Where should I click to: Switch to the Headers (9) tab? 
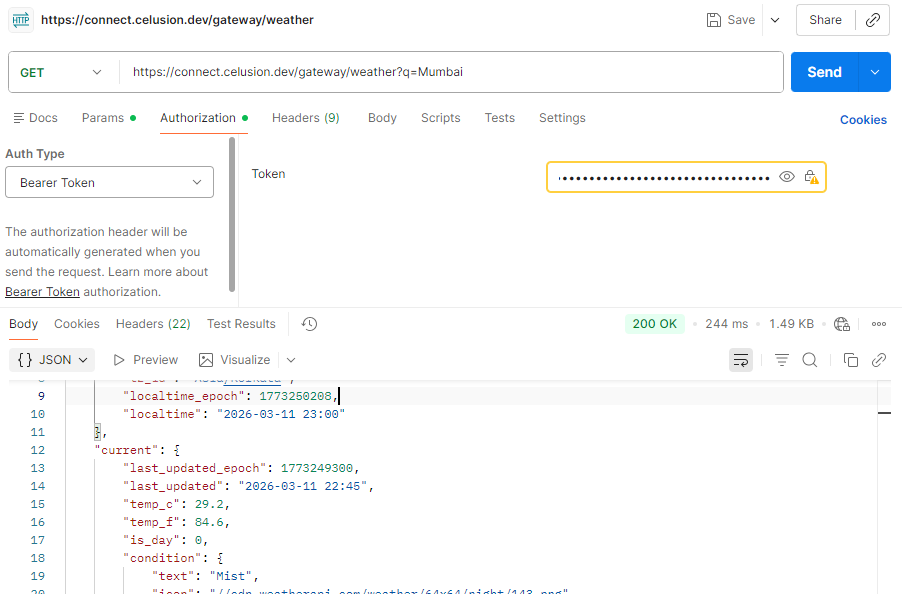[x=305, y=117]
